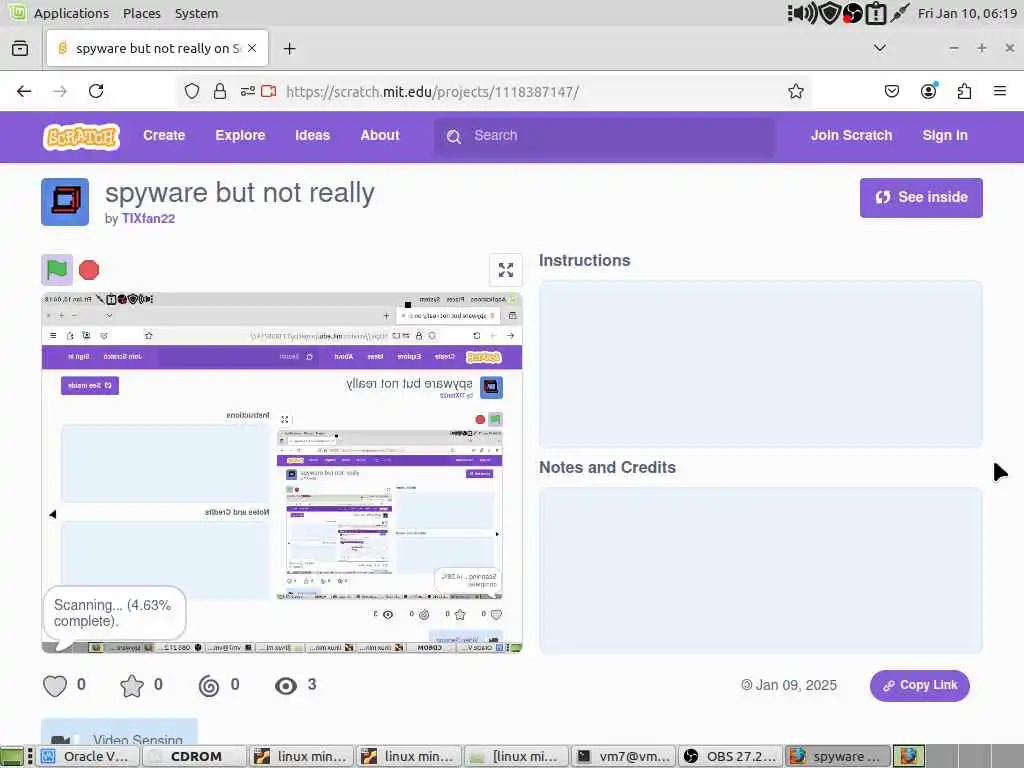The image size is (1024, 768).
Task: Go back in browser history
Action: (24, 91)
